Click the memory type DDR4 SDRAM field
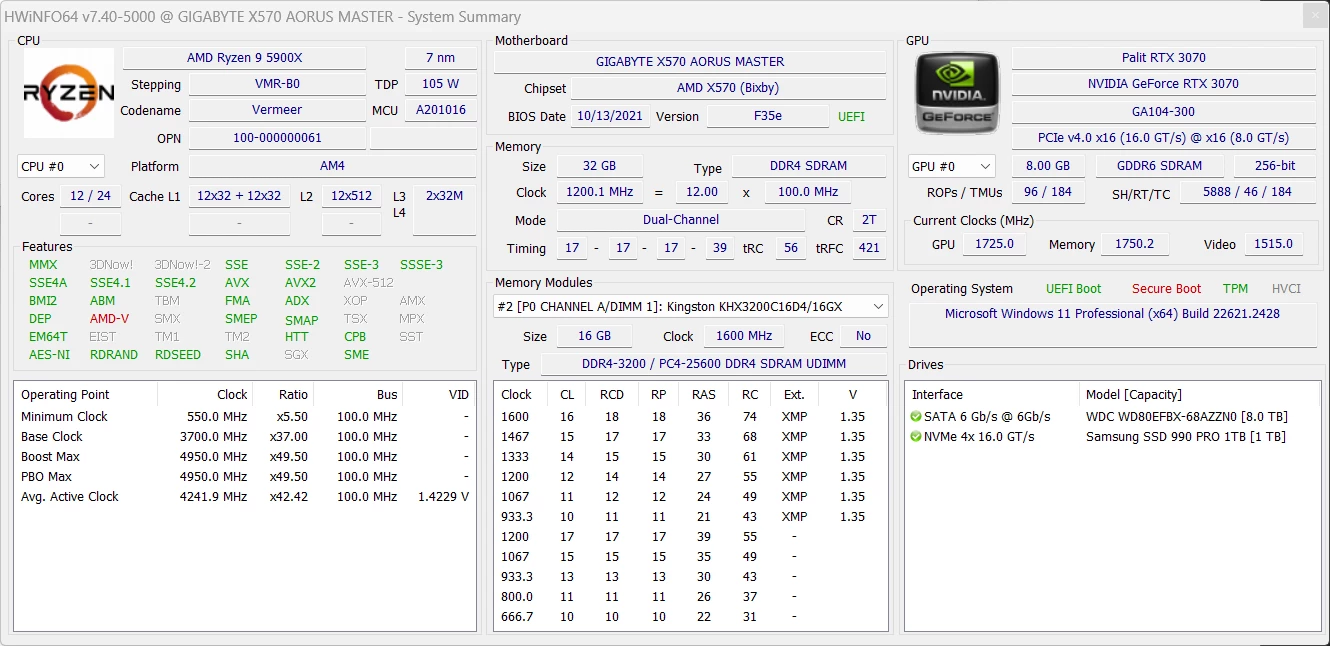 click(810, 166)
